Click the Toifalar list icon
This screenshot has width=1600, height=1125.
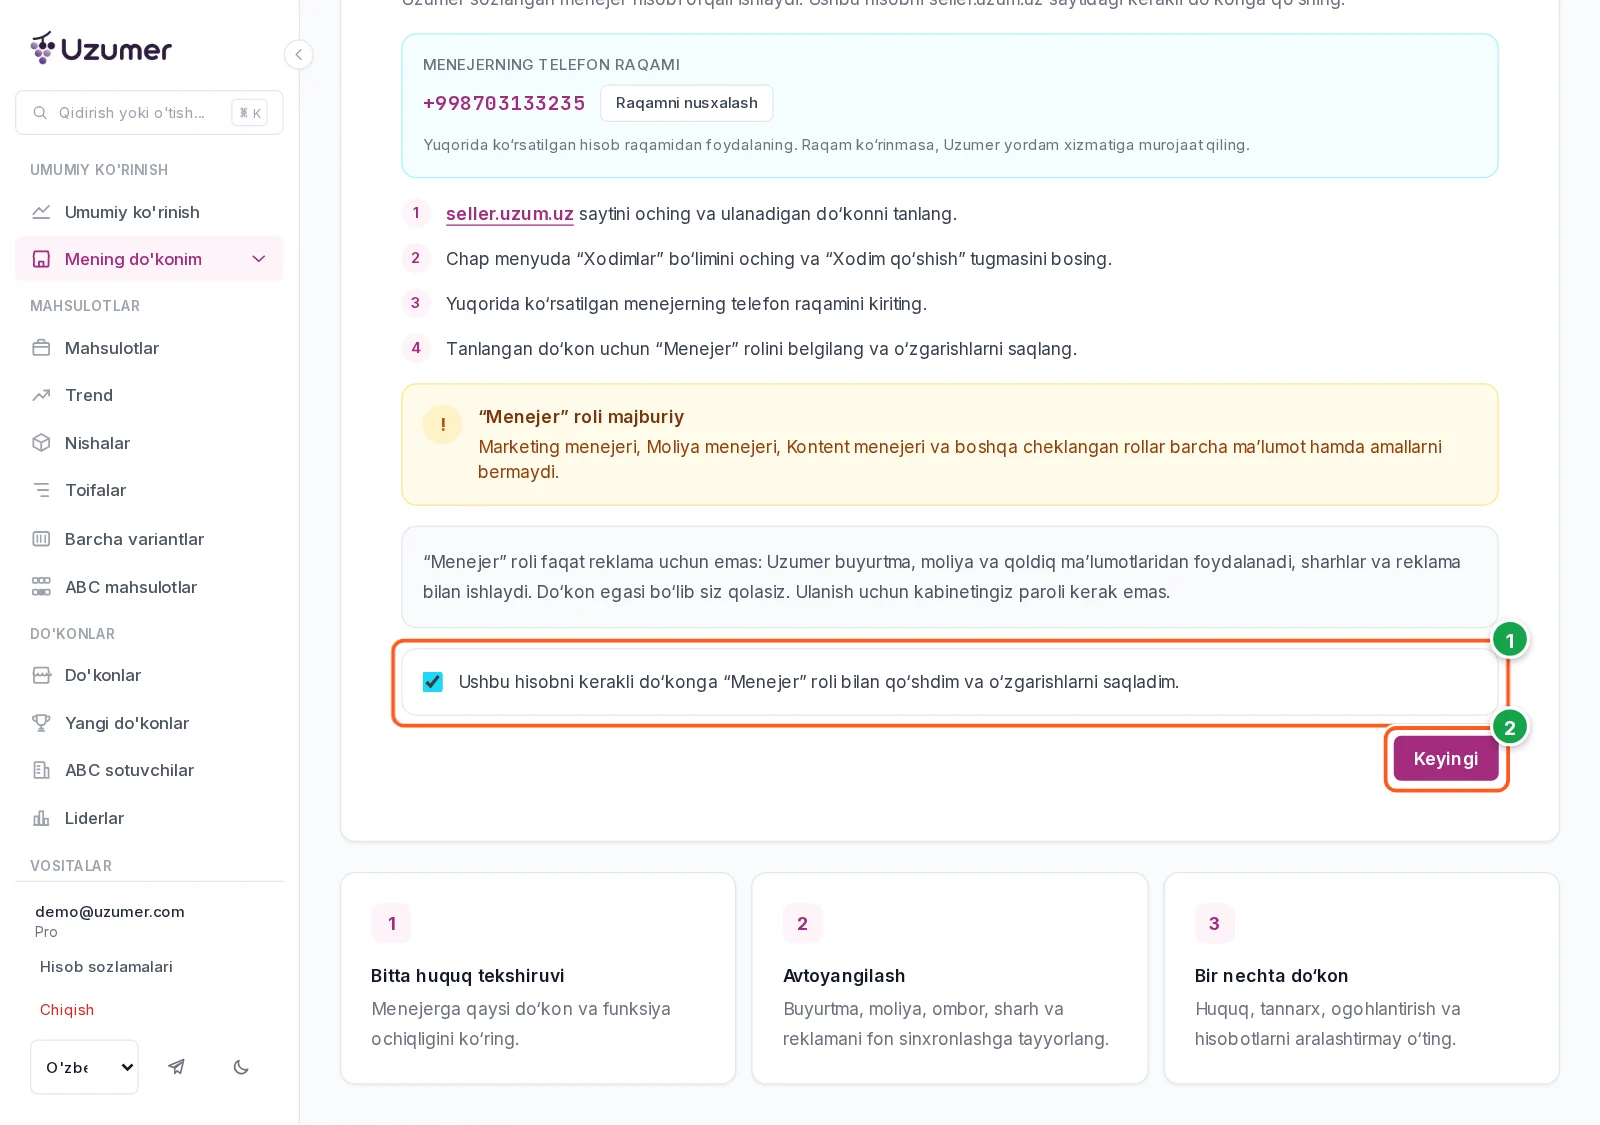(41, 490)
